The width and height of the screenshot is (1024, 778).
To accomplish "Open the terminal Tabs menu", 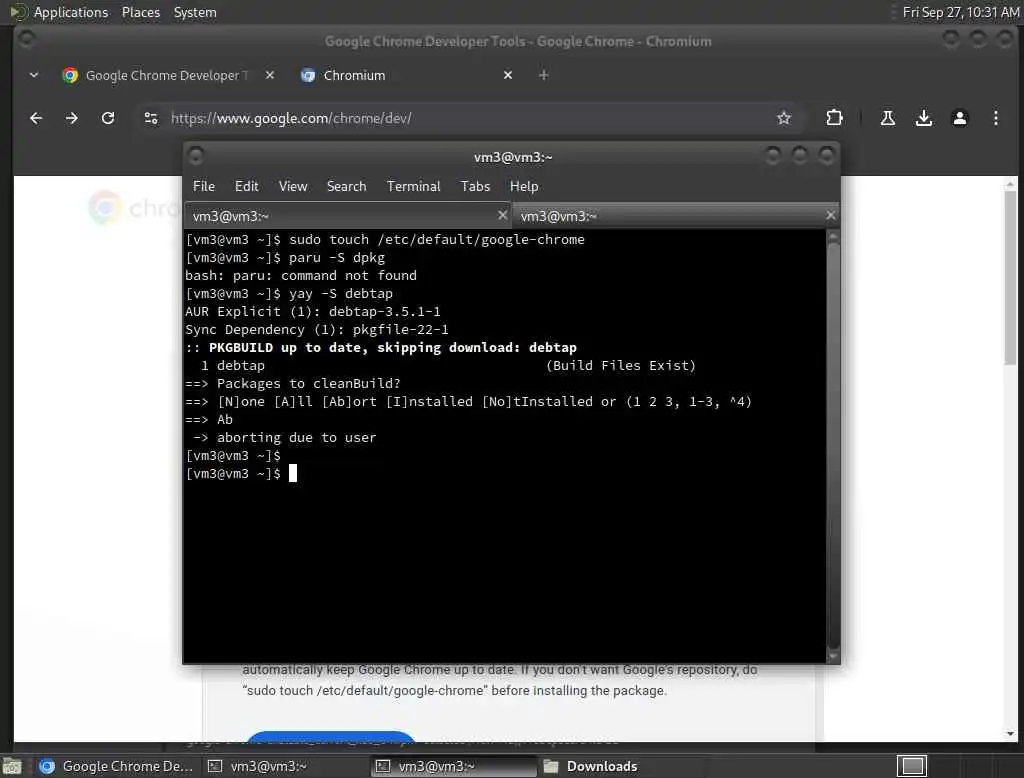I will coord(475,186).
